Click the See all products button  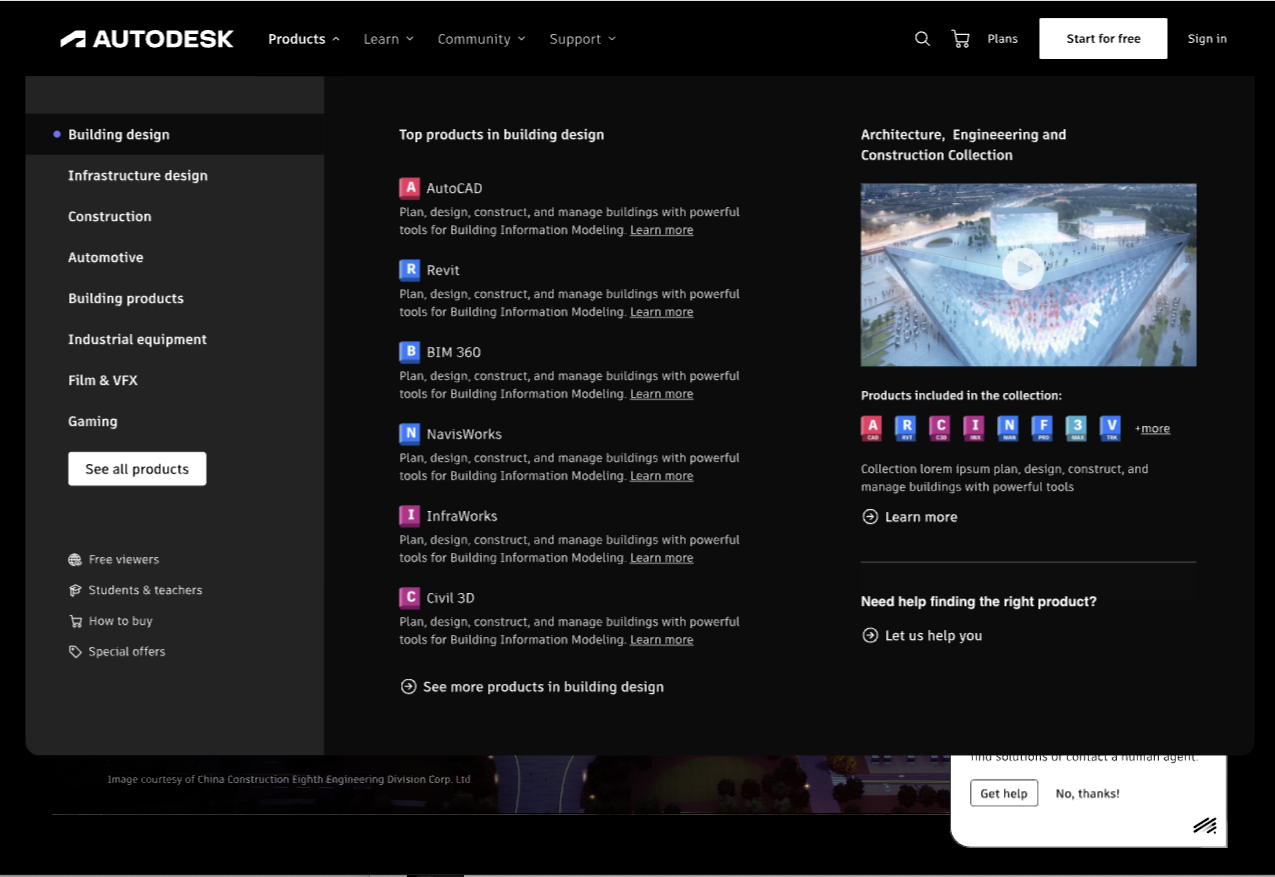137,469
